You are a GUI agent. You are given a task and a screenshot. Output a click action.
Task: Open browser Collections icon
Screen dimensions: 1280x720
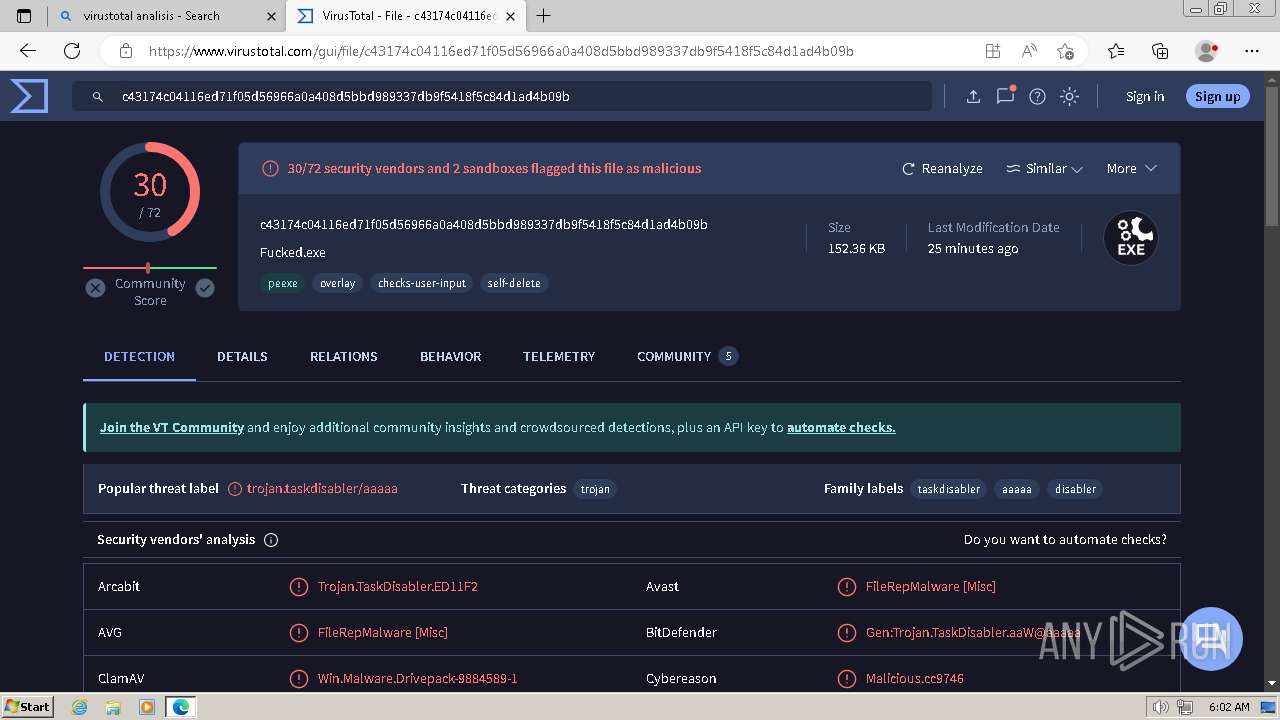1160,51
